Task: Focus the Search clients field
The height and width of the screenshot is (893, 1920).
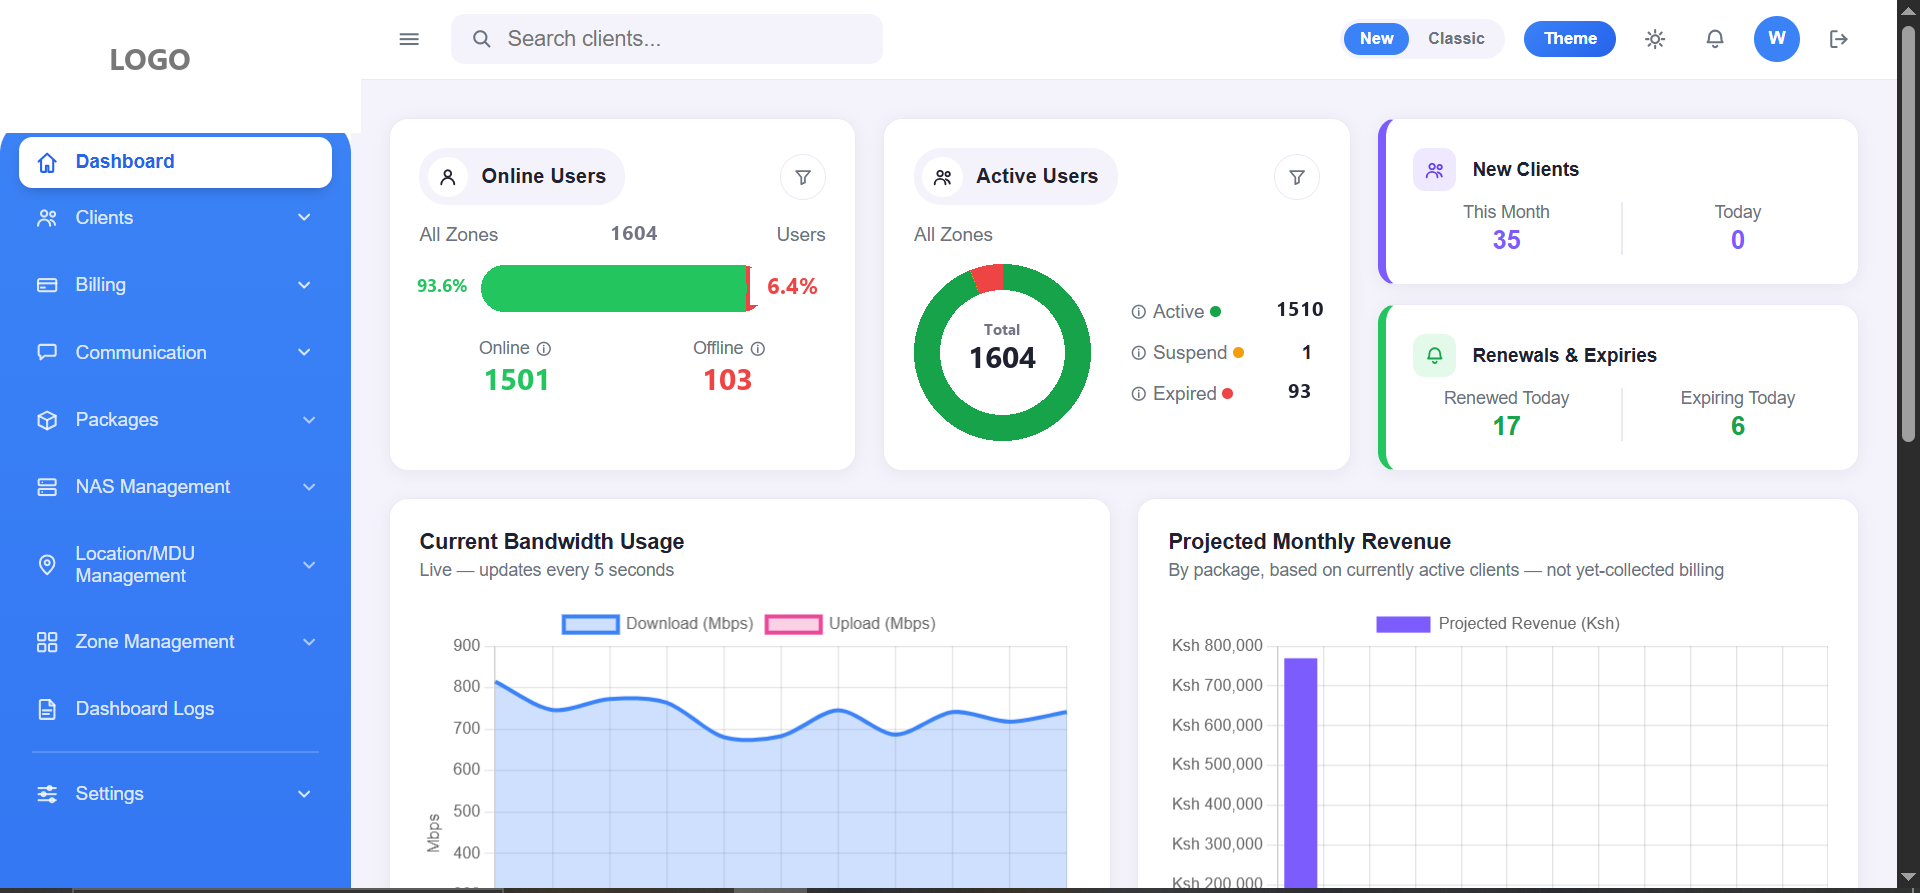Action: coord(667,39)
